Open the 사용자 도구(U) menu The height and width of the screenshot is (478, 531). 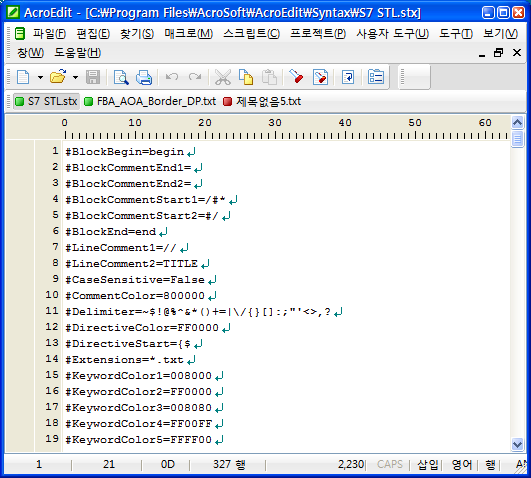click(392, 34)
